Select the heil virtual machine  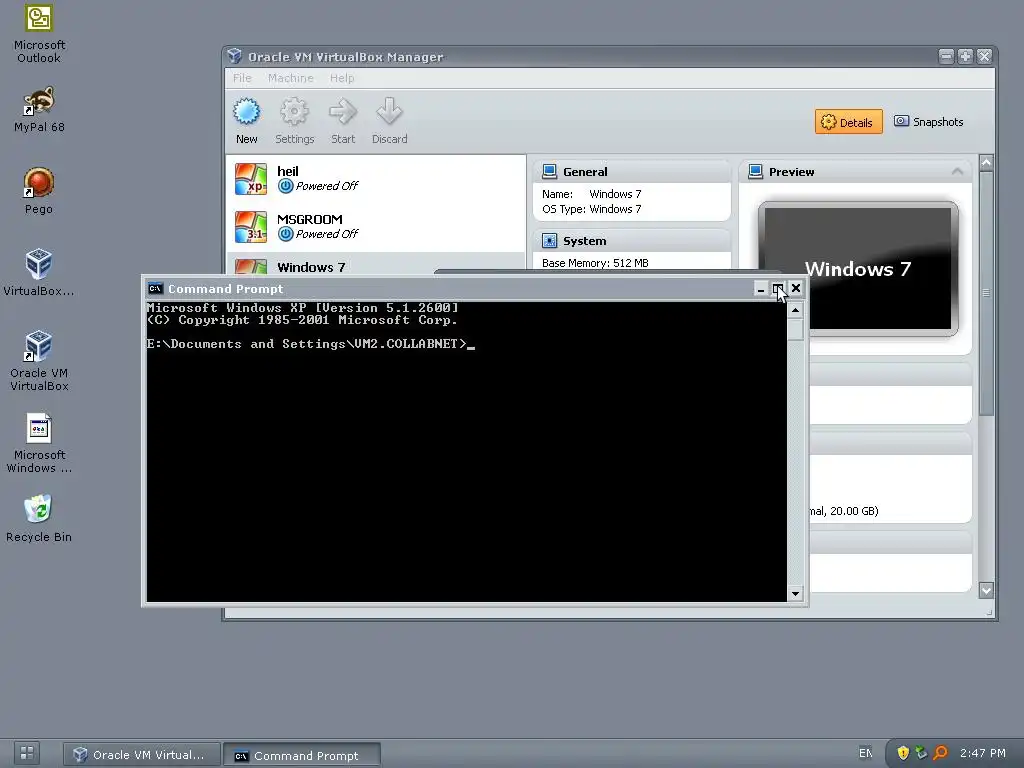[376, 179]
